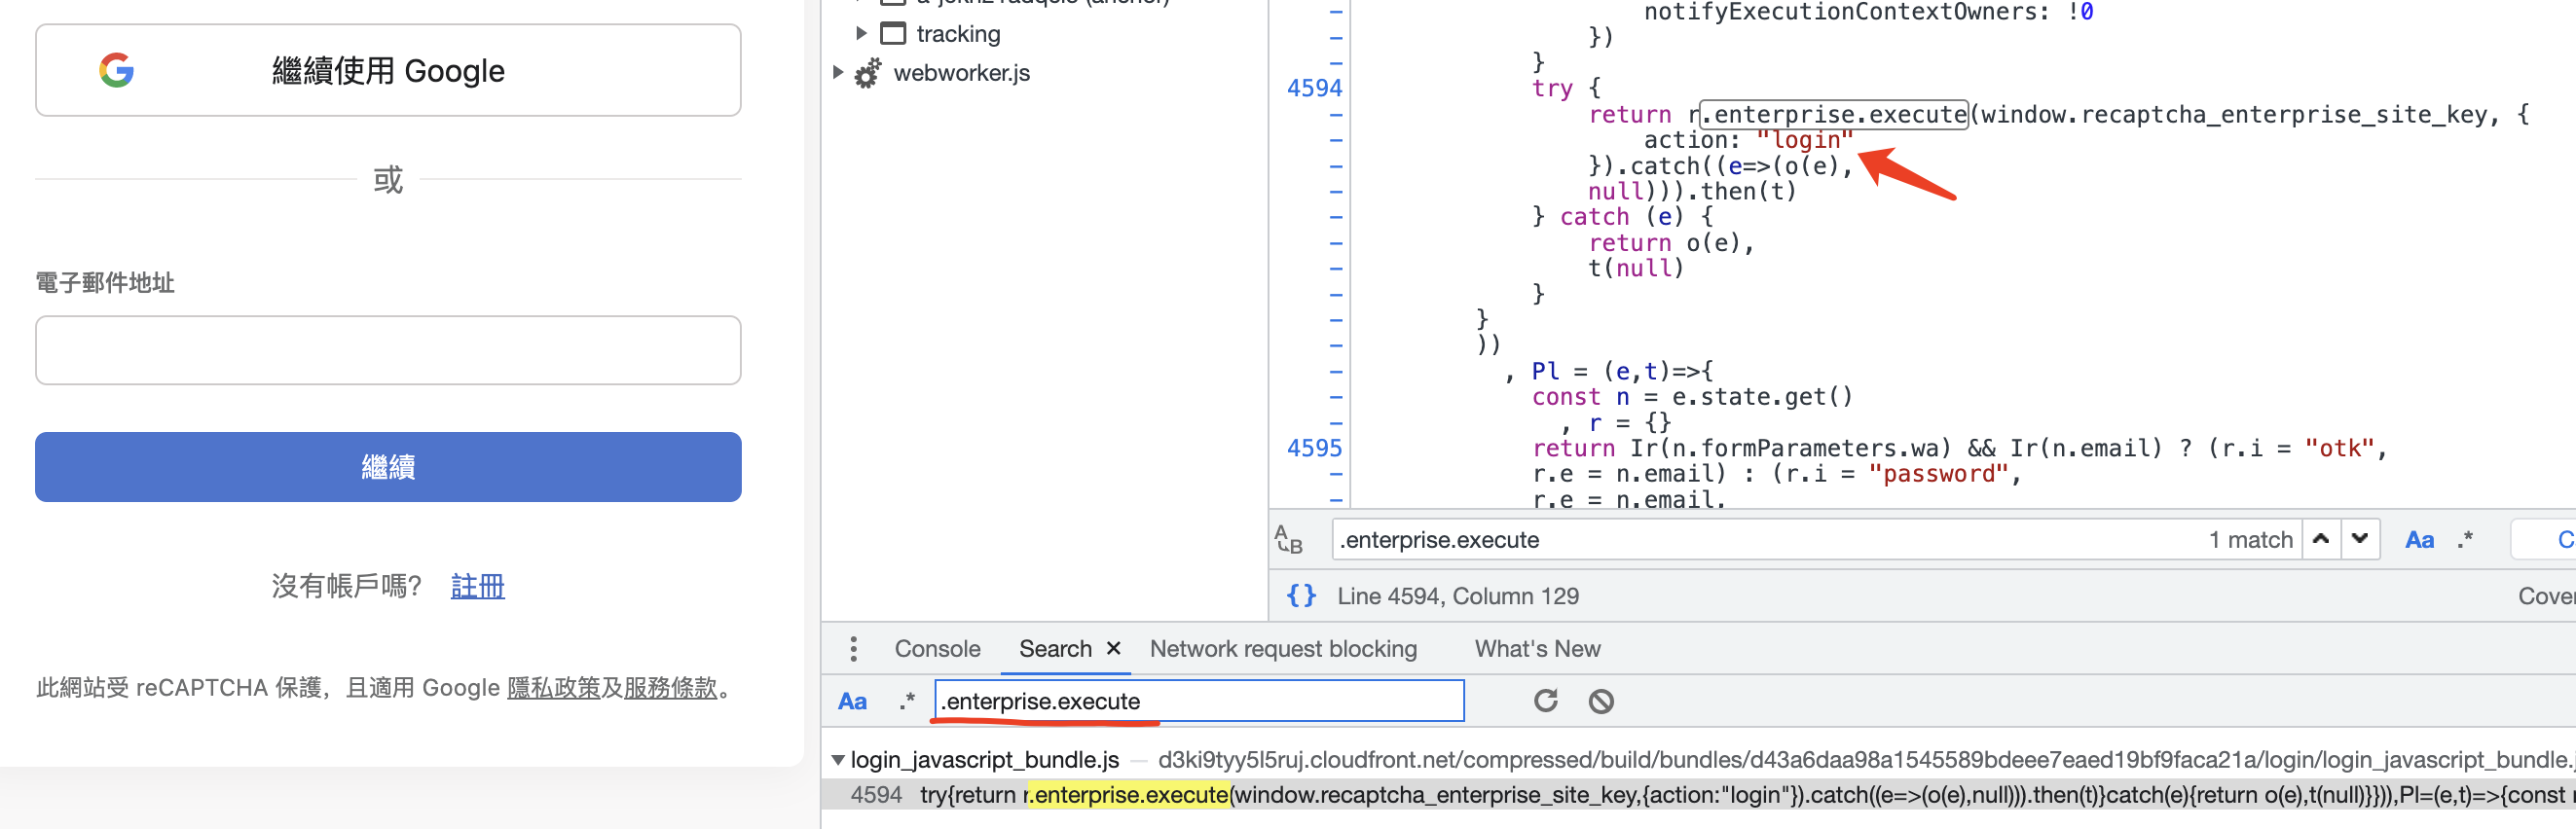
Task: Expand the tracking frame node
Action: point(861,33)
